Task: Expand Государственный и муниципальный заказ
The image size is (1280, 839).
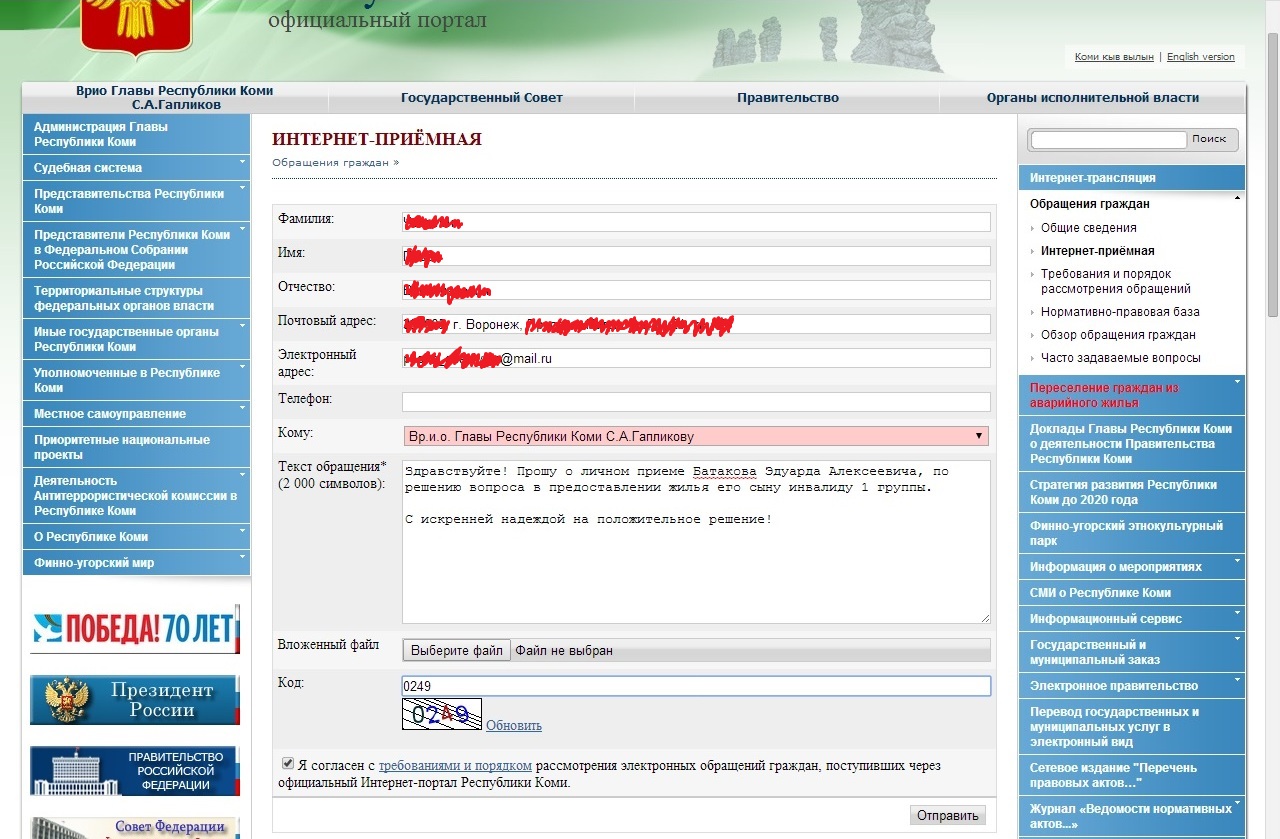Action: (x=1132, y=652)
